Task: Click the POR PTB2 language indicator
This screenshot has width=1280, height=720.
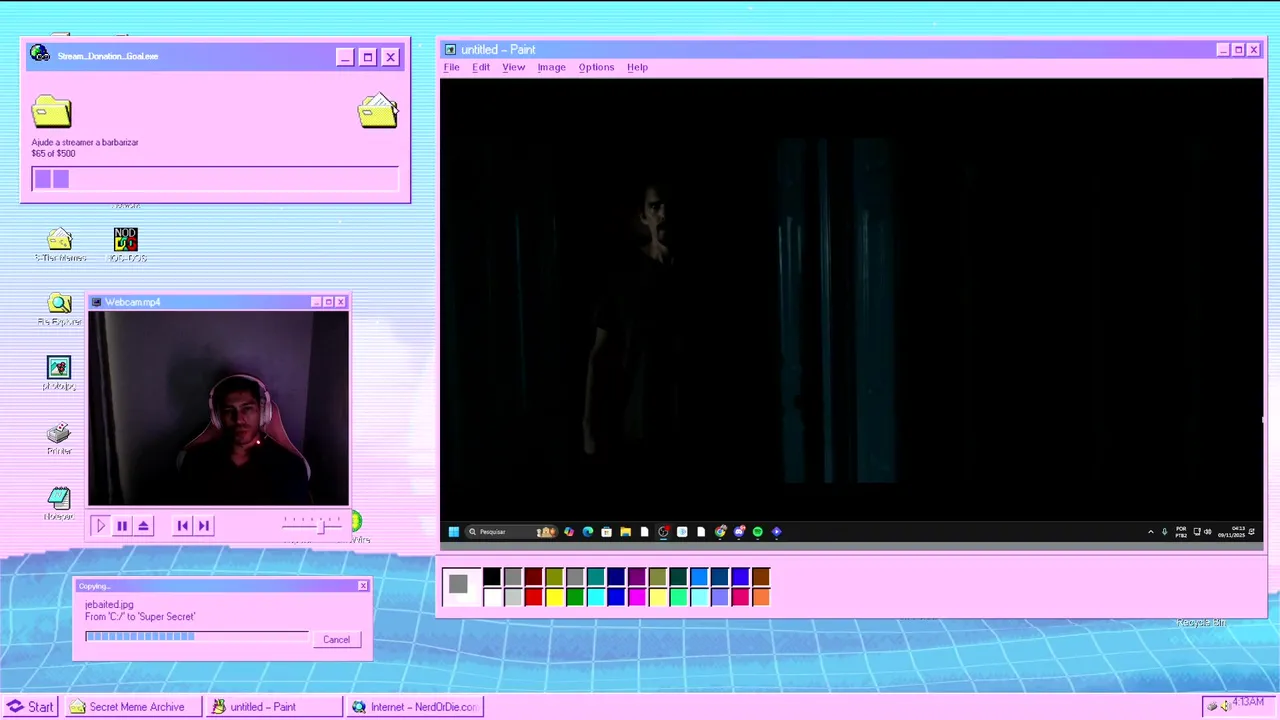Action: click(1181, 532)
